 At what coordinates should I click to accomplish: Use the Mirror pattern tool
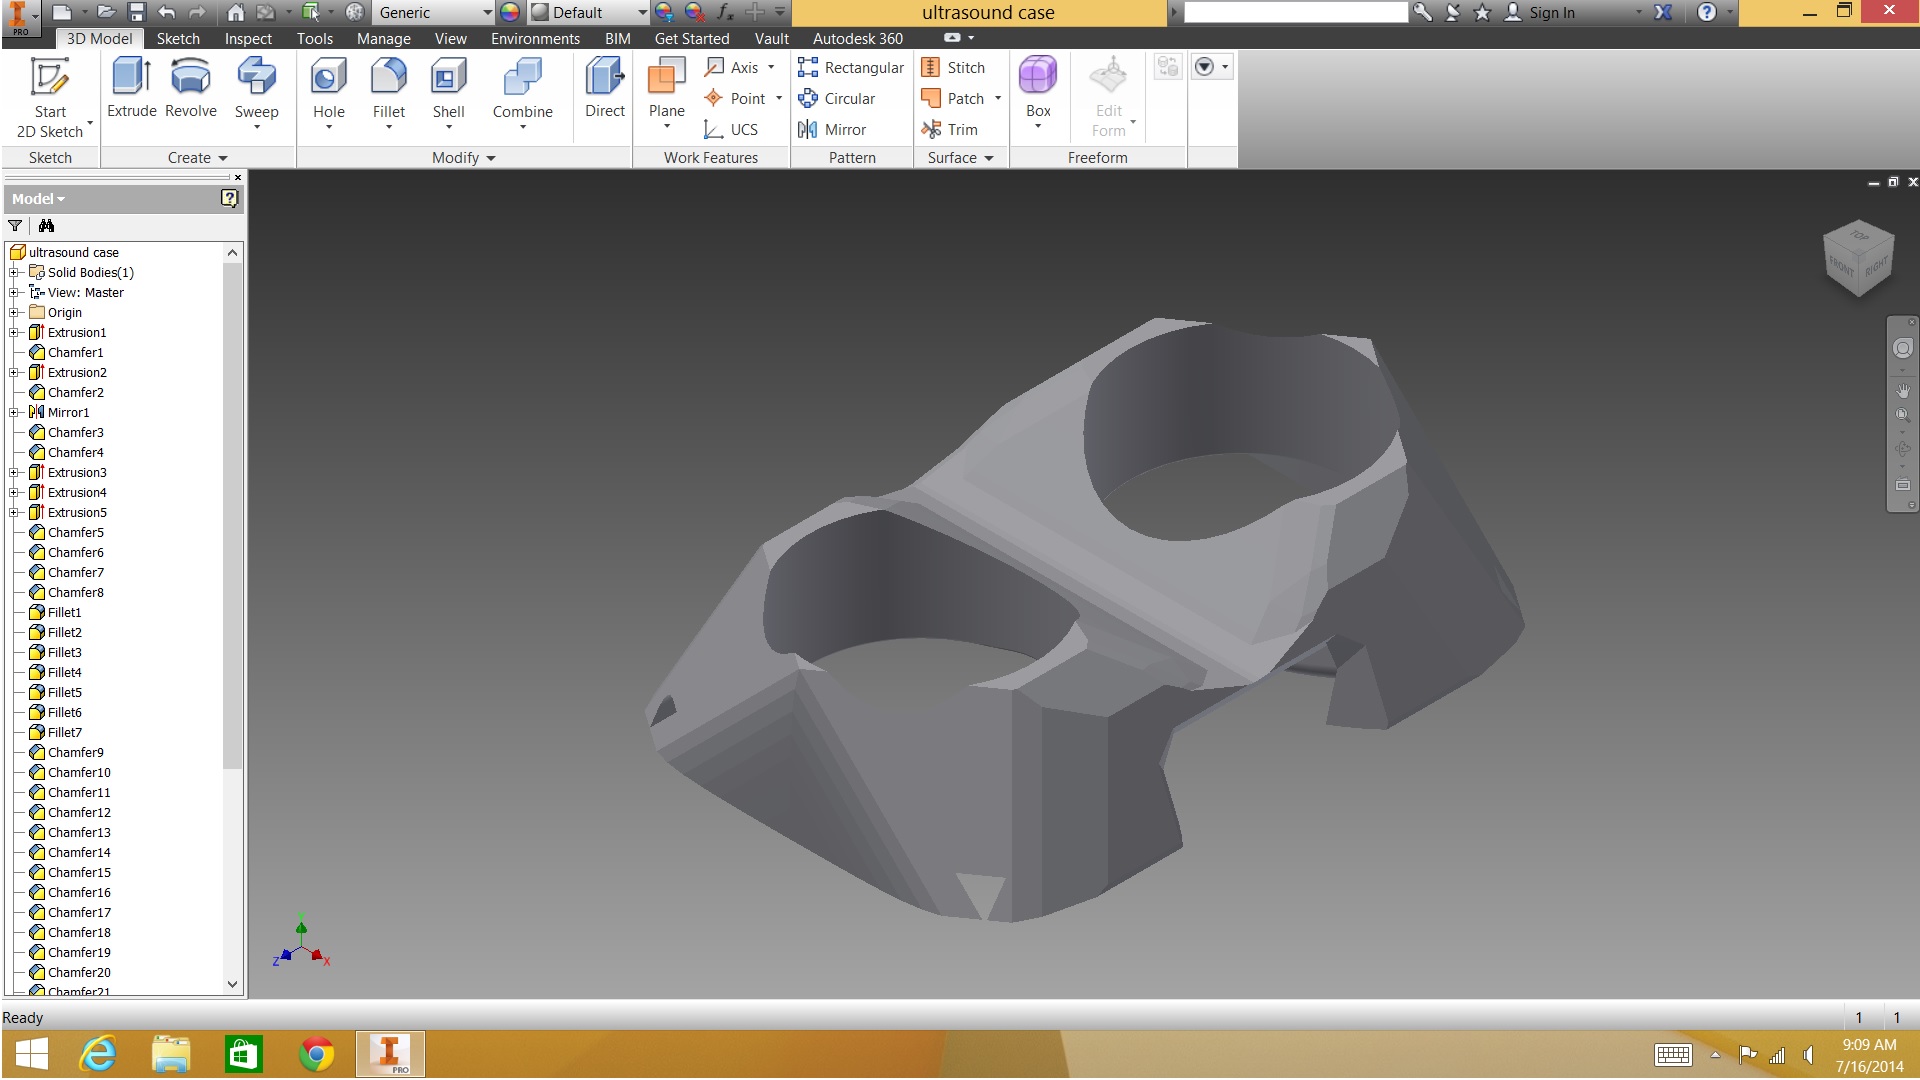pos(832,129)
